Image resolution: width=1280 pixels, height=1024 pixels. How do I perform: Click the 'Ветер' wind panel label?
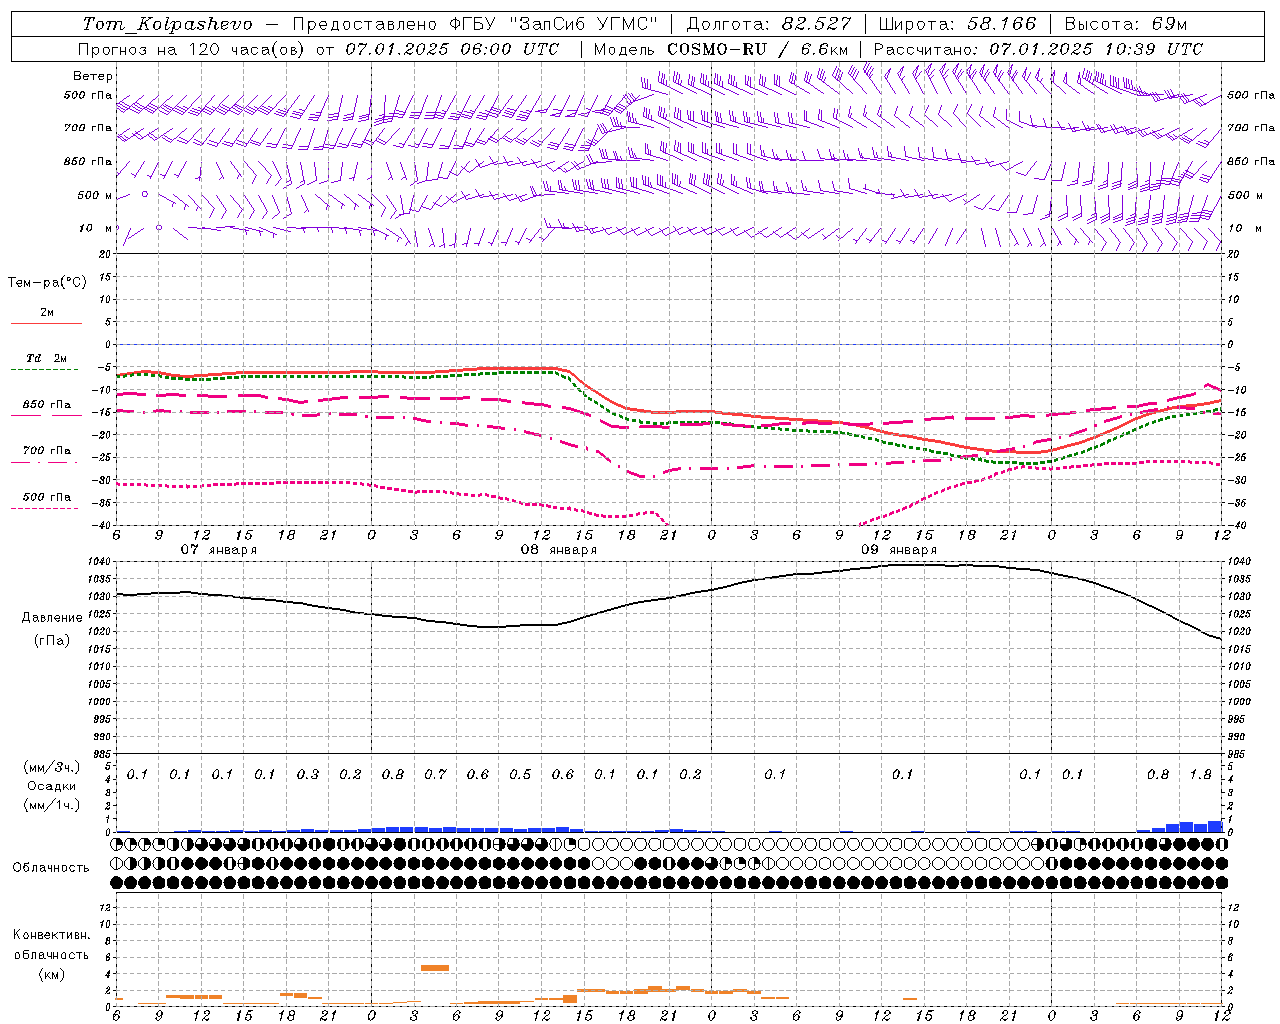pos(93,76)
